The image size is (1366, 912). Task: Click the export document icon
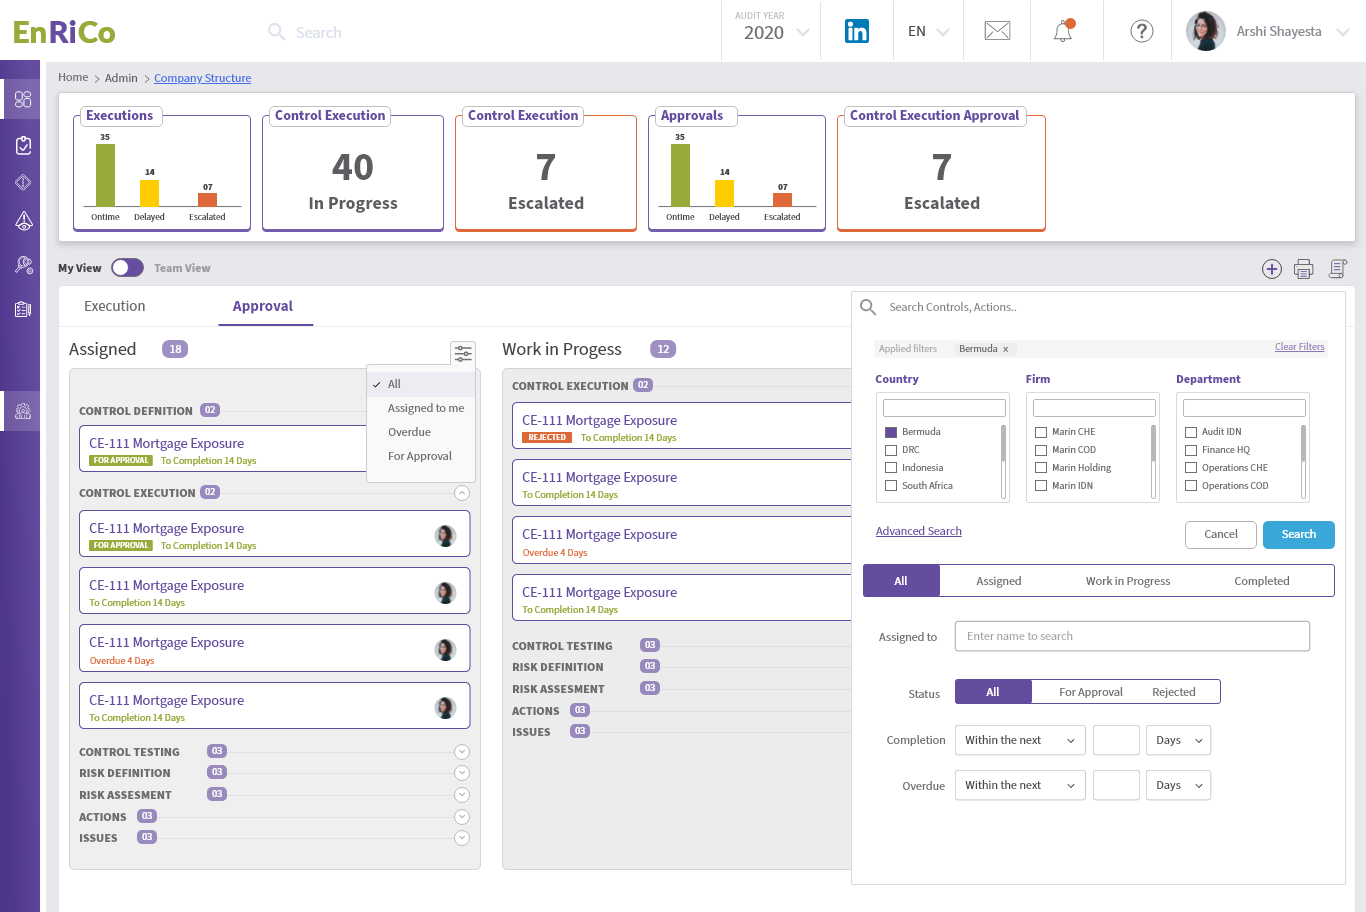click(1338, 268)
